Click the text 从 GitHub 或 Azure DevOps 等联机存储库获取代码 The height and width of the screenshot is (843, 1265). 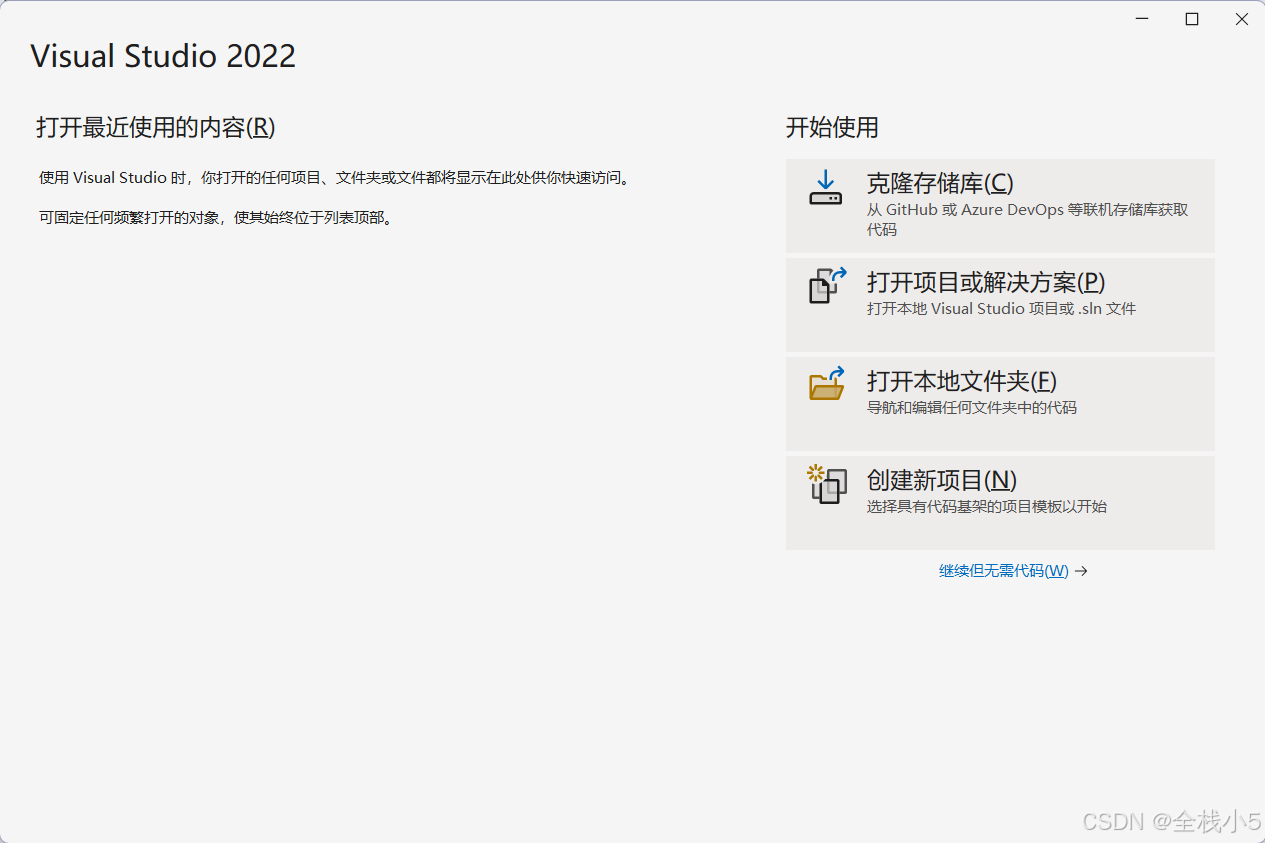coord(1027,220)
